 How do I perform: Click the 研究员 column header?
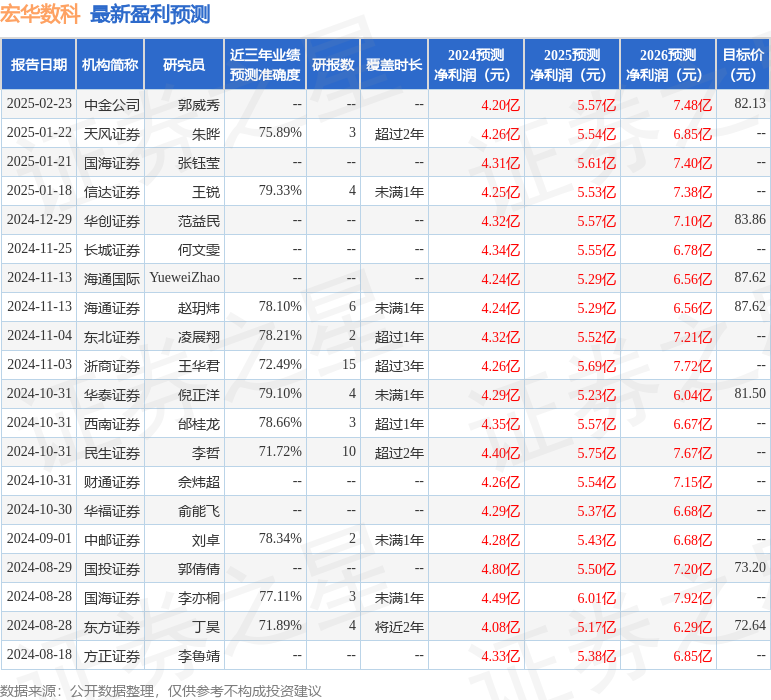tap(184, 65)
